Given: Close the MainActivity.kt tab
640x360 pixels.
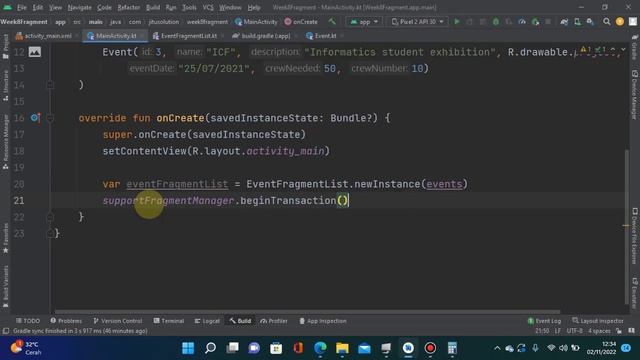Looking at the screenshot, I should (x=142, y=36).
